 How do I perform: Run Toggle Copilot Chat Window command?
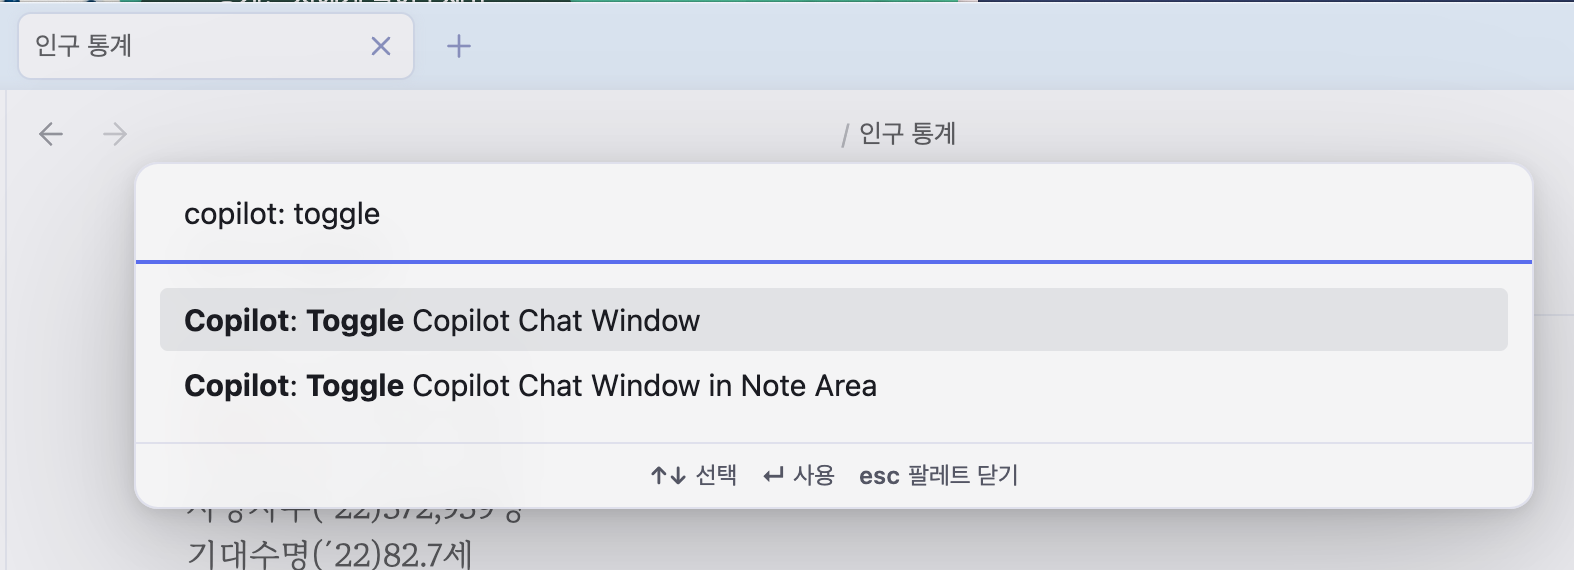click(x=833, y=320)
